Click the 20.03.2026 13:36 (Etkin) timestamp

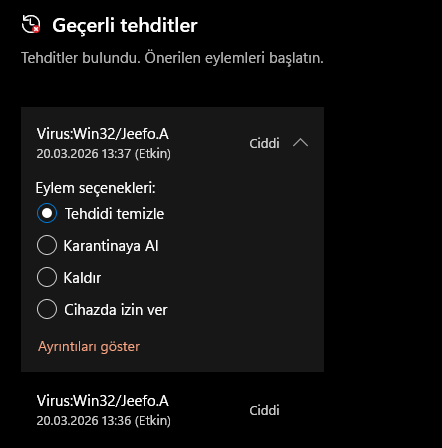pyautogui.click(x=104, y=421)
